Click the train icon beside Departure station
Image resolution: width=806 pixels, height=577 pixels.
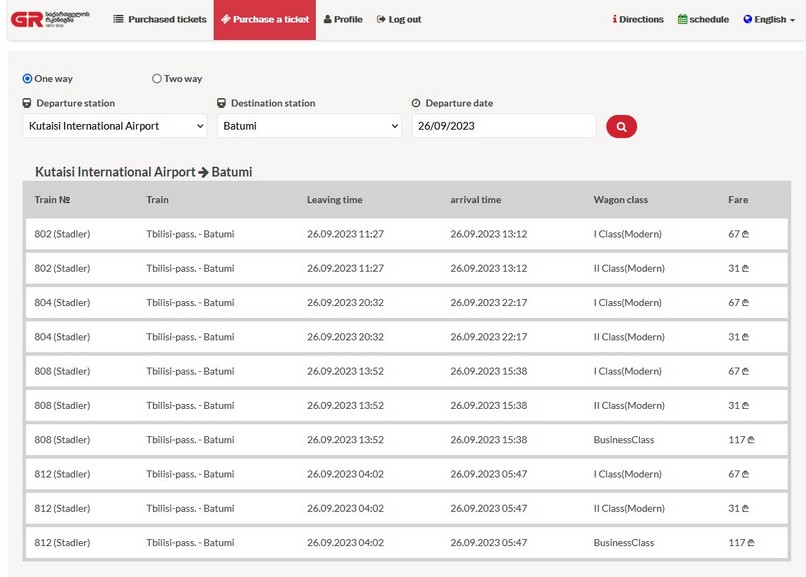(27, 103)
